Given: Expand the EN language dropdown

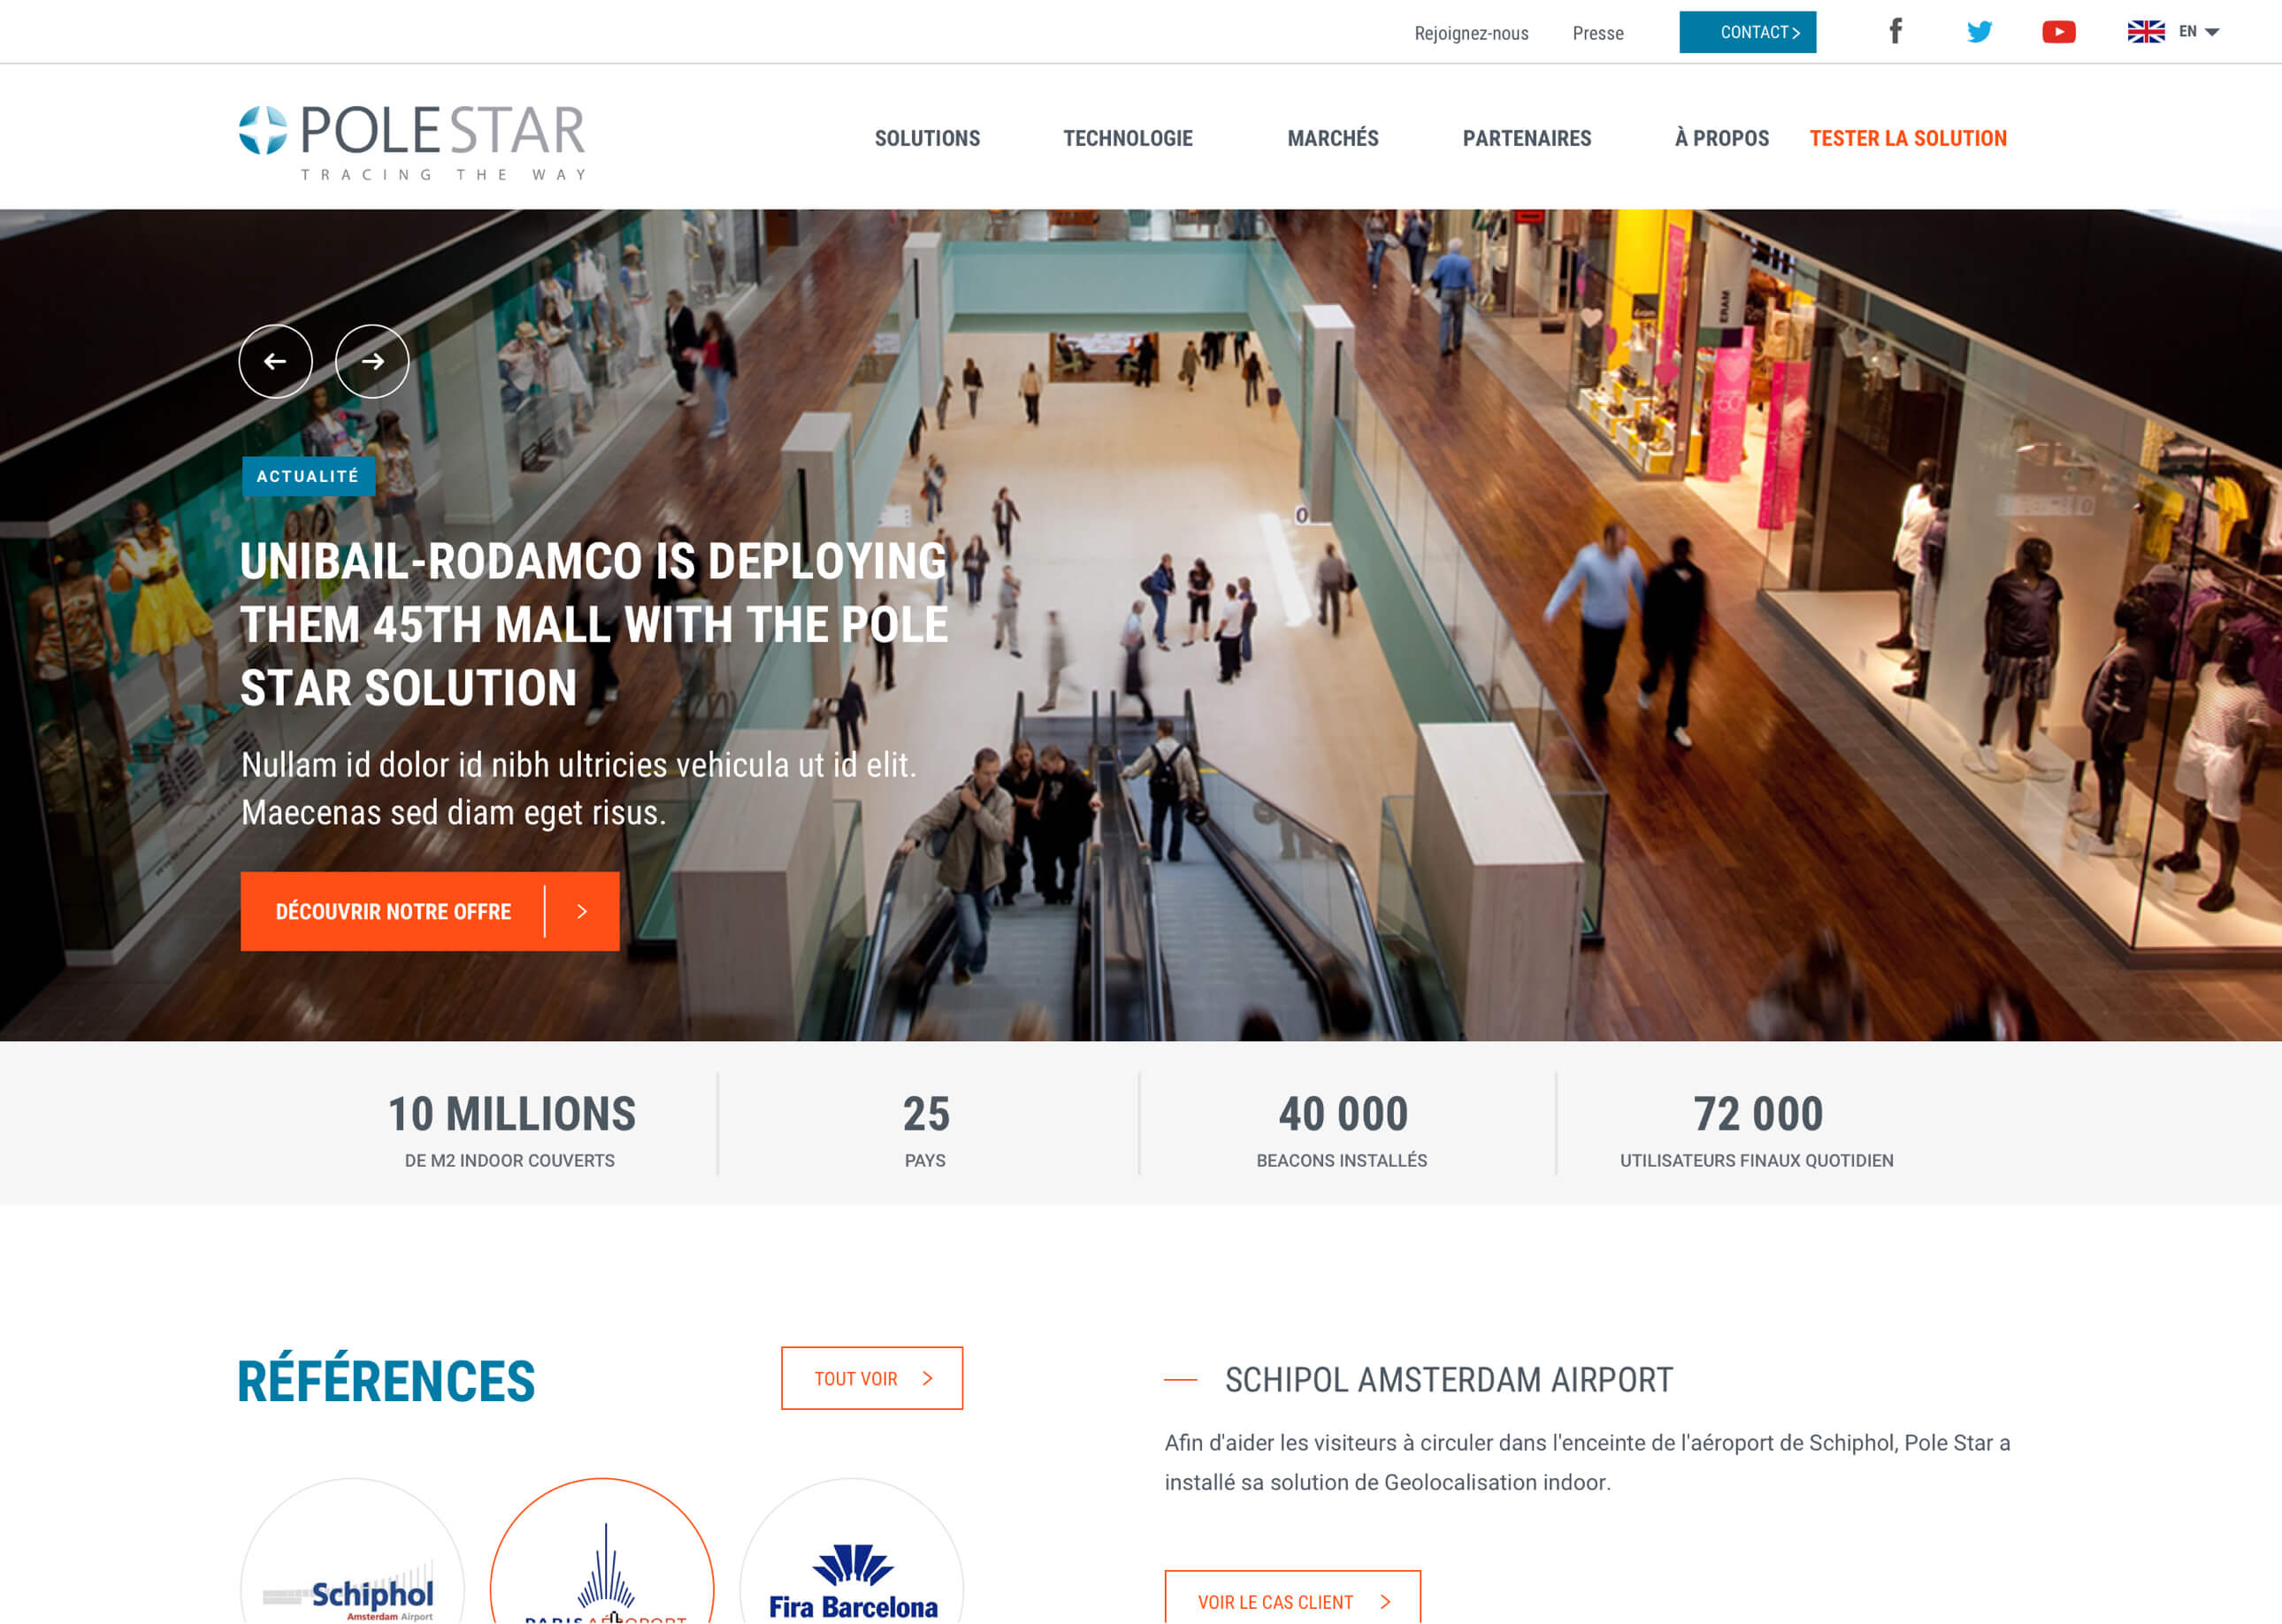Looking at the screenshot, I should coord(2199,32).
